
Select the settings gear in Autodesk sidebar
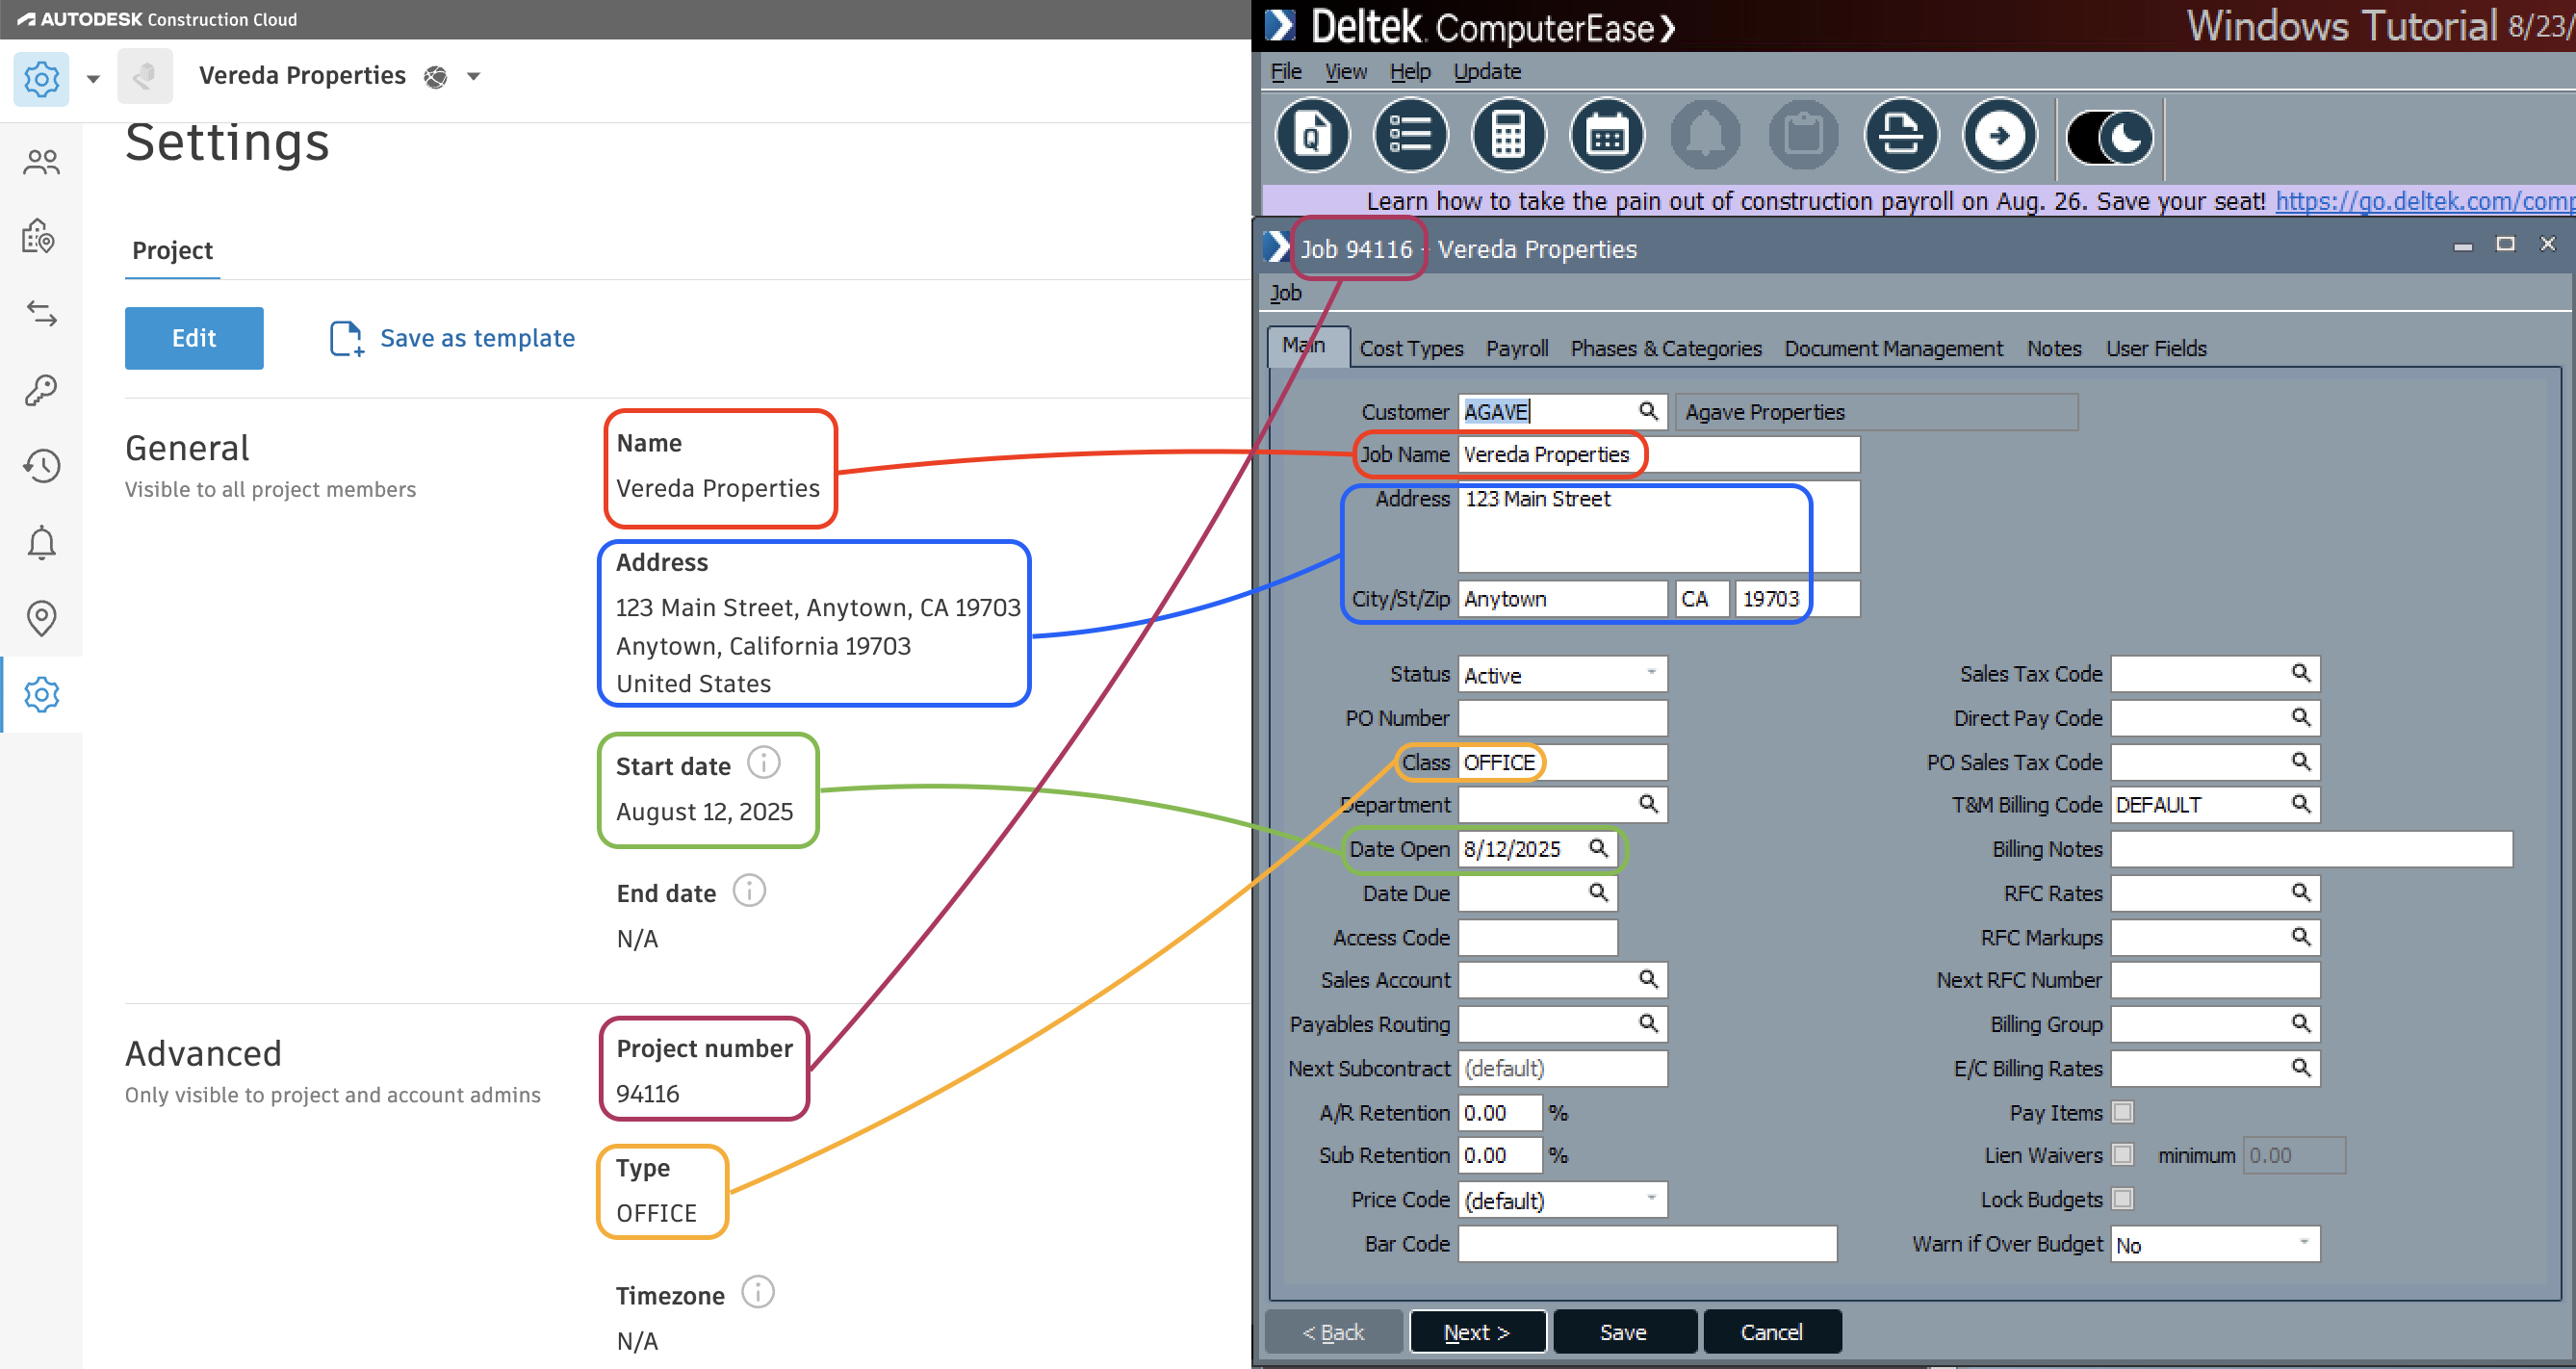coord(41,694)
